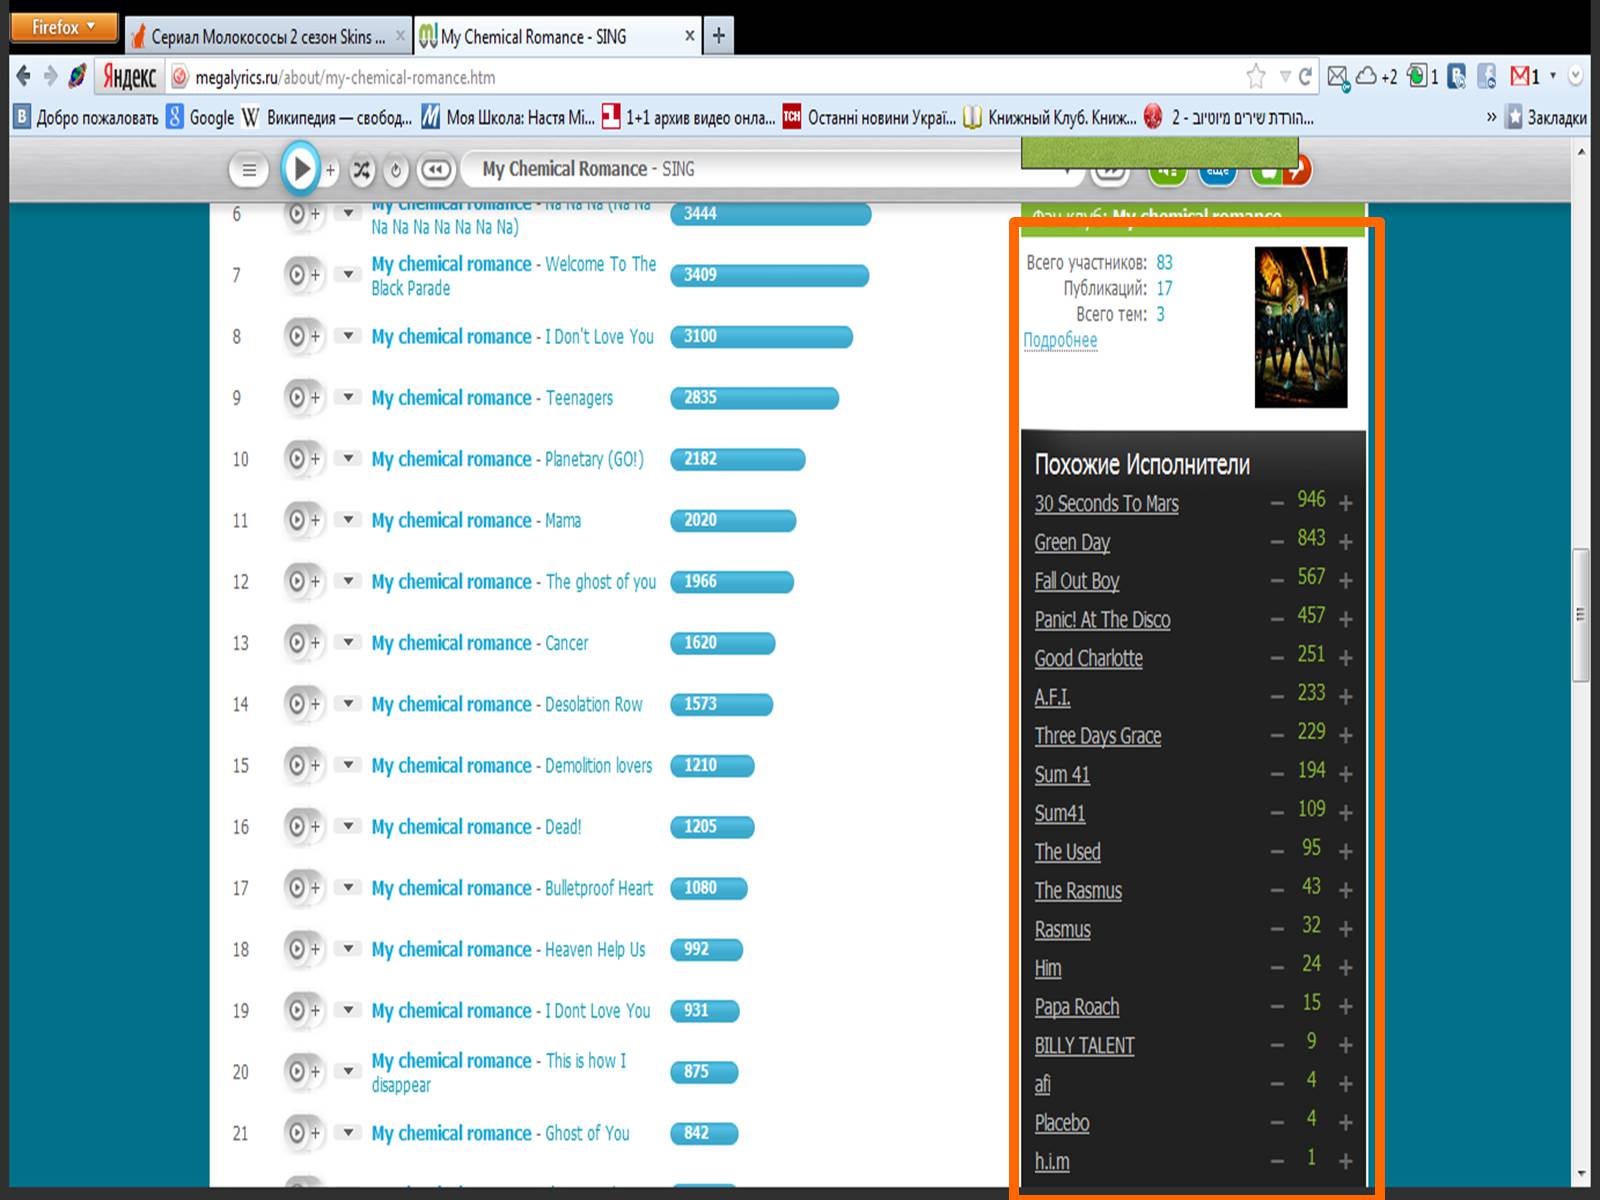
Task: Open dropdown for The ghost of you
Action: [x=348, y=581]
